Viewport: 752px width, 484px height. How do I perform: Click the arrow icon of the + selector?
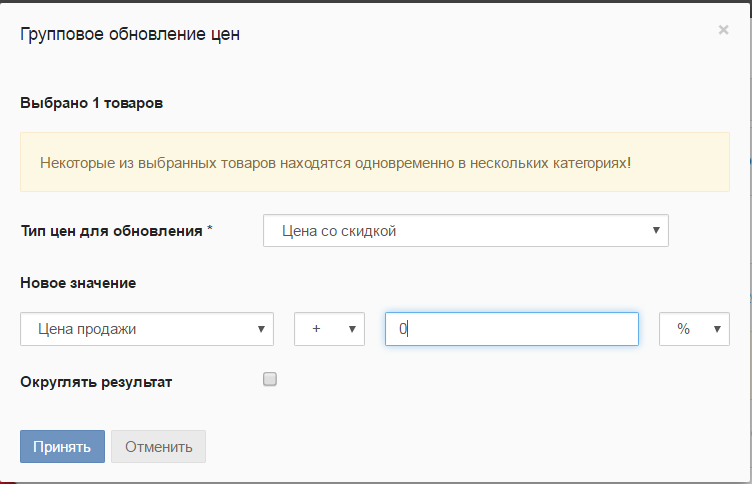(x=352, y=329)
